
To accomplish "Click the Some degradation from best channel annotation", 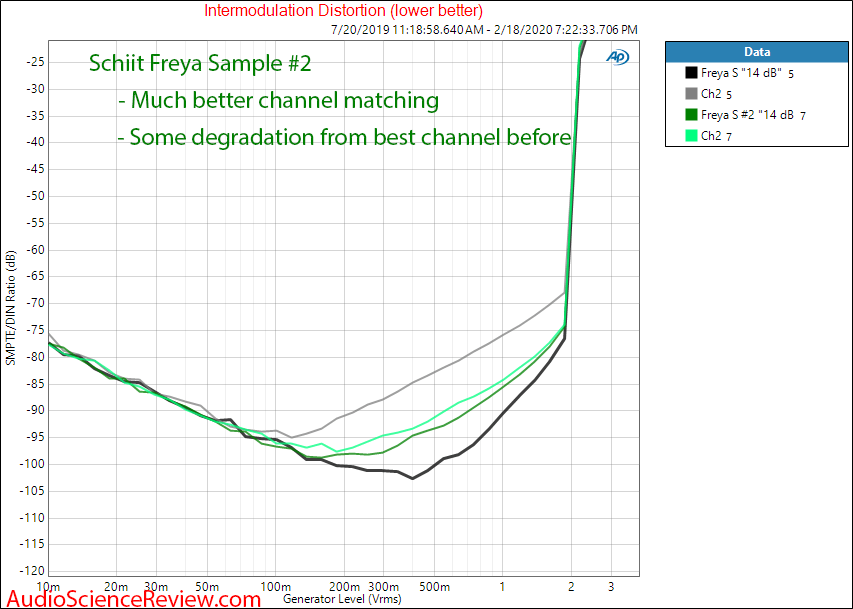I will coord(344,137).
